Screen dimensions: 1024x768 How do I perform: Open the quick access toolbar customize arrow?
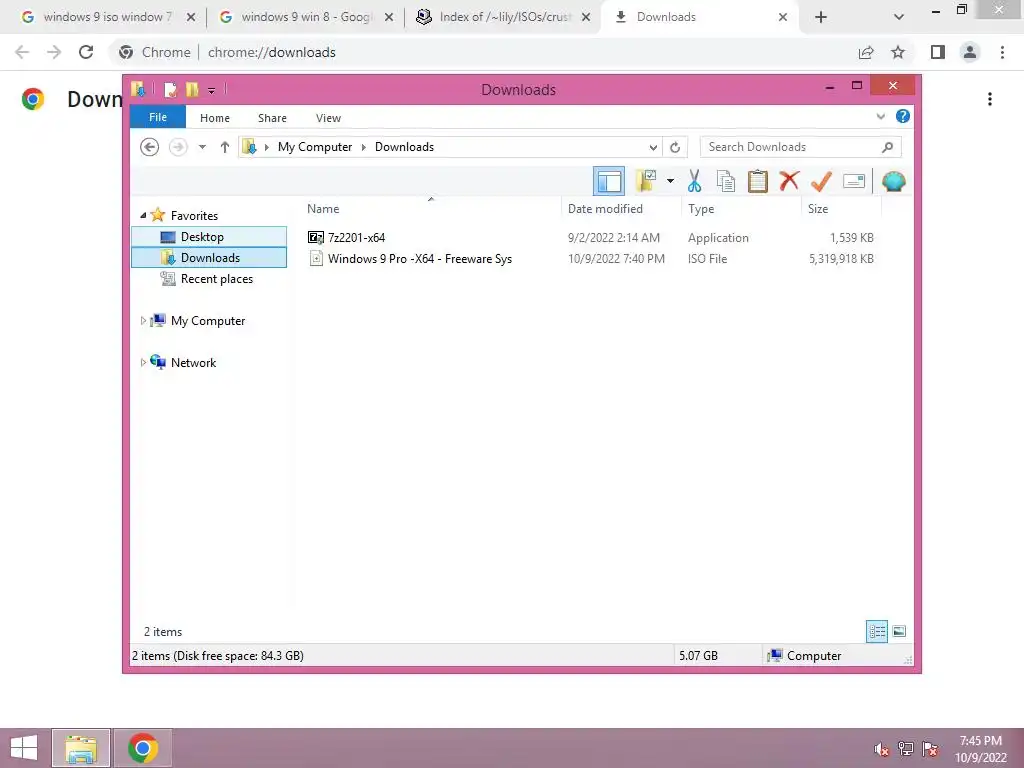[x=212, y=90]
